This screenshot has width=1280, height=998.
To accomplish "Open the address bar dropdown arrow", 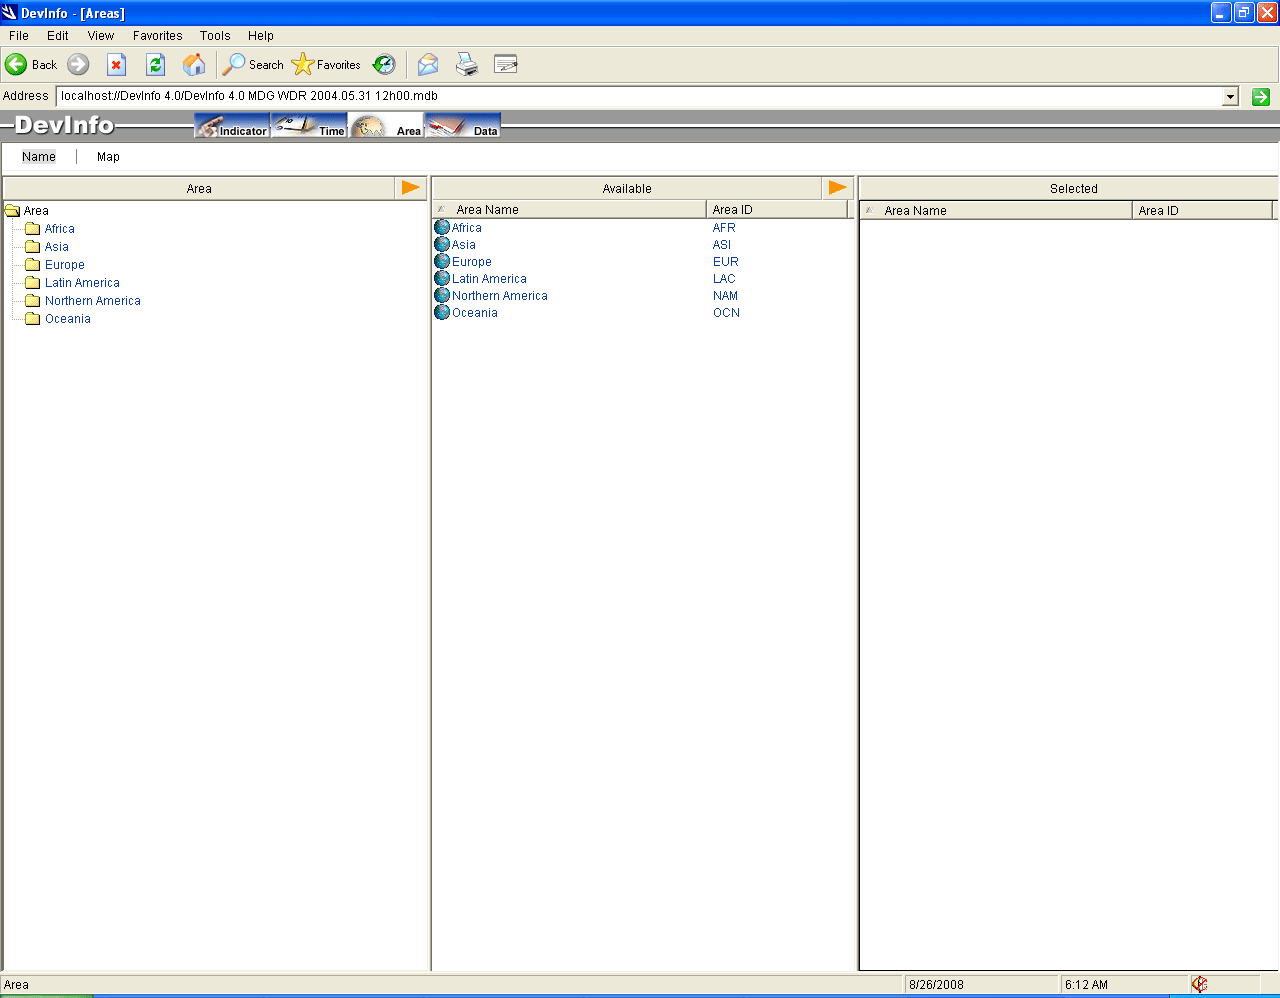I will (1231, 97).
